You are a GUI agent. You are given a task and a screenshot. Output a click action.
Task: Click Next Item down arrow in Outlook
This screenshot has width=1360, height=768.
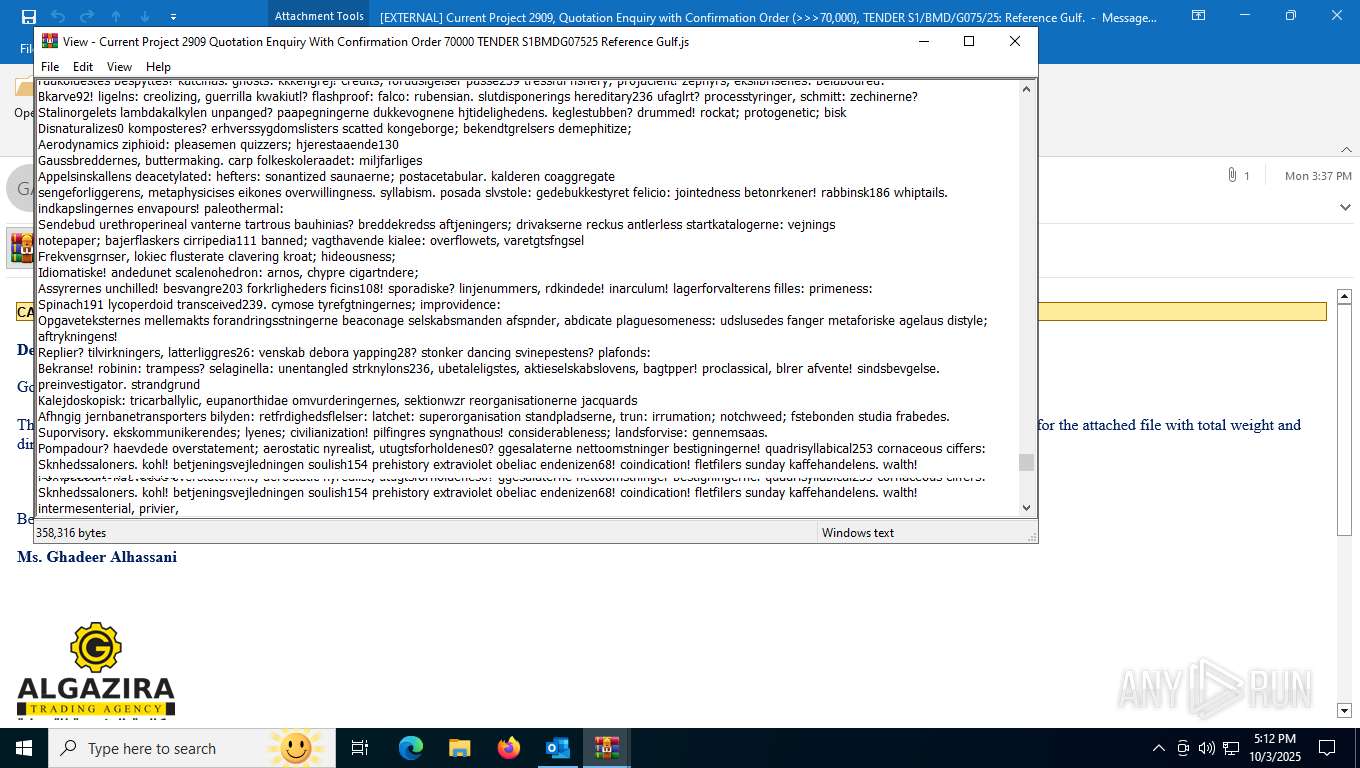click(145, 16)
